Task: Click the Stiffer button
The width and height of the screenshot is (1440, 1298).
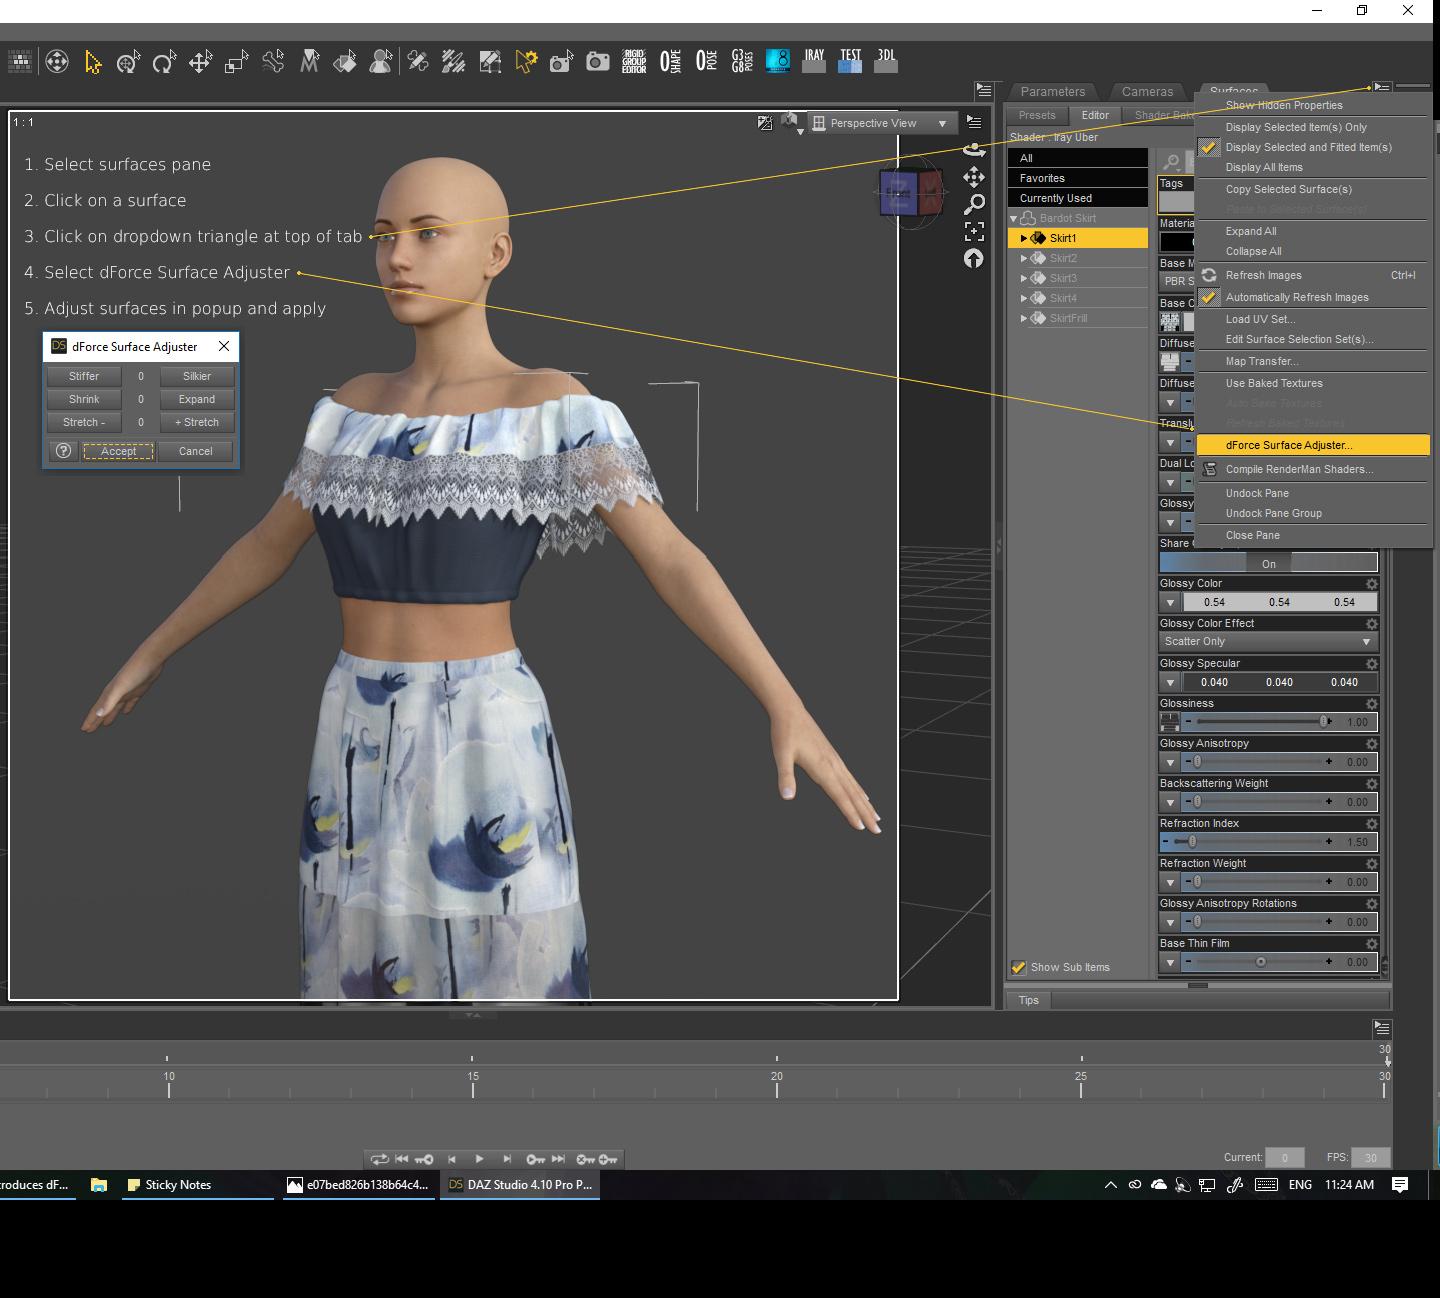Action: click(x=84, y=376)
